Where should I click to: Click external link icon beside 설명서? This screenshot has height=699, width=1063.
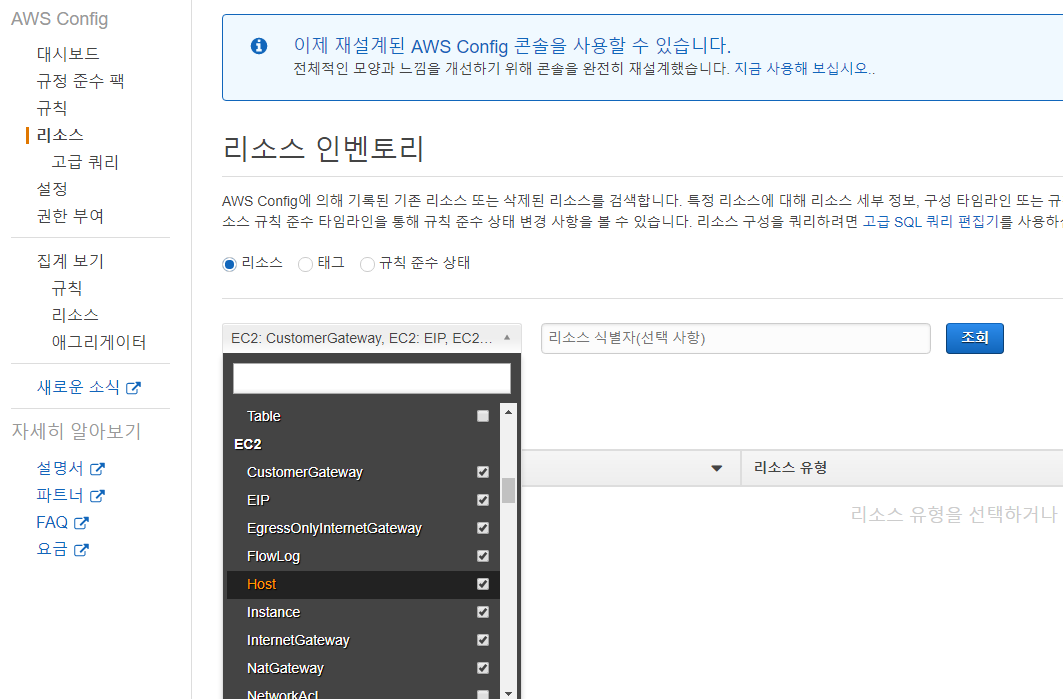[98, 468]
